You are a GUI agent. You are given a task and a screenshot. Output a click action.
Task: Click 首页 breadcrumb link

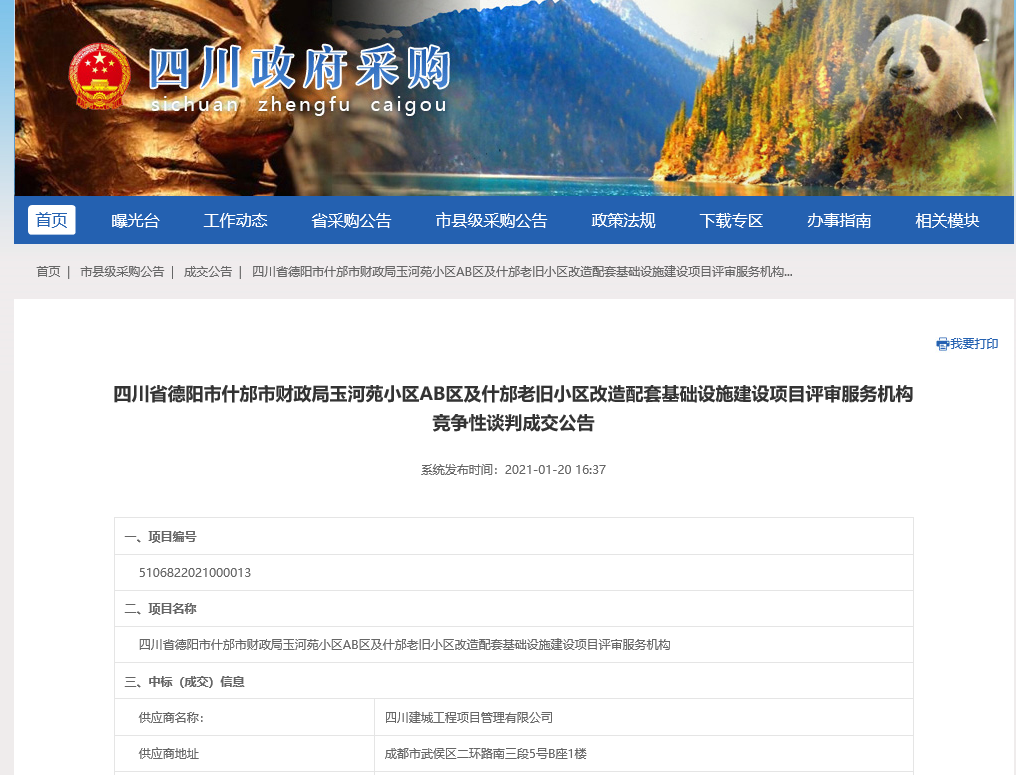(48, 272)
